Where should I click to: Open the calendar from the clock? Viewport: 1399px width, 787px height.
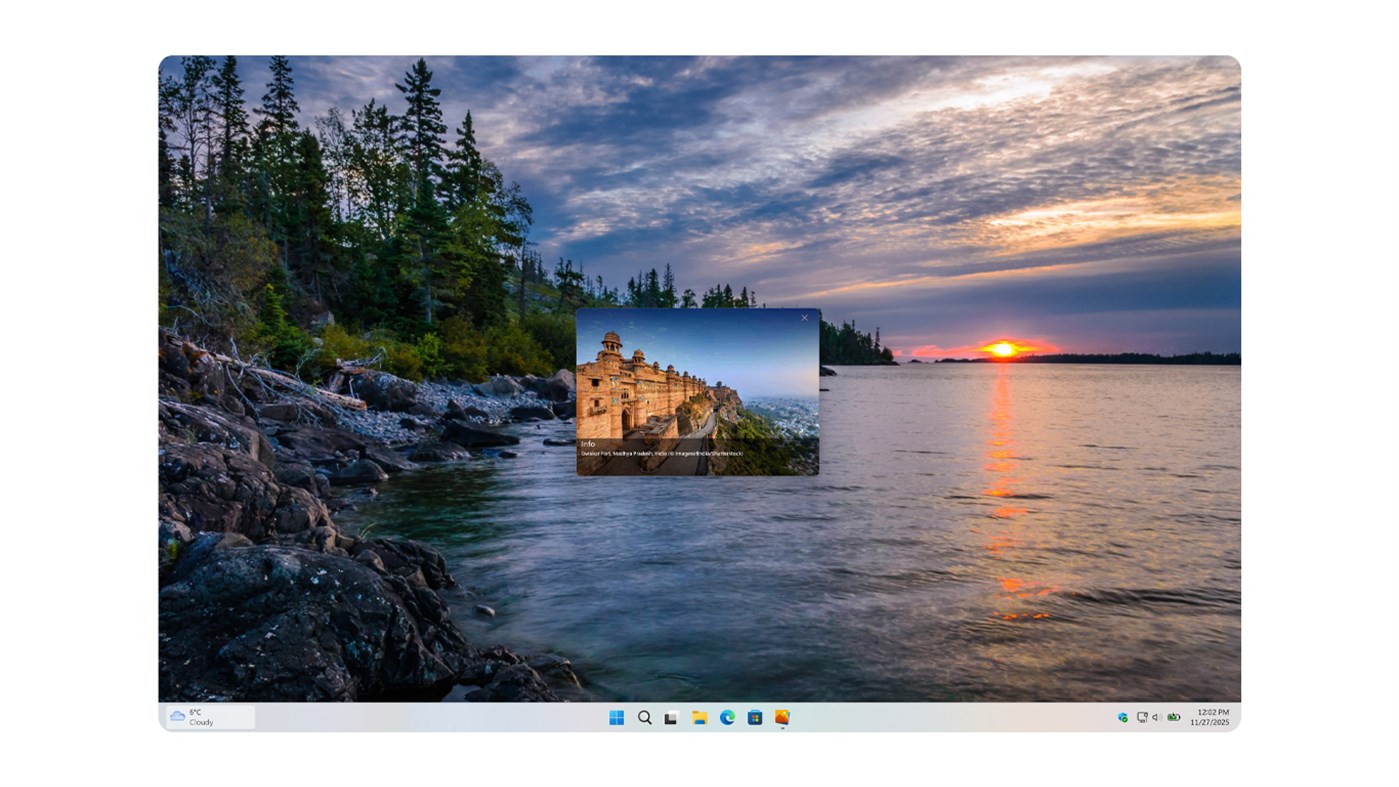(1210, 716)
